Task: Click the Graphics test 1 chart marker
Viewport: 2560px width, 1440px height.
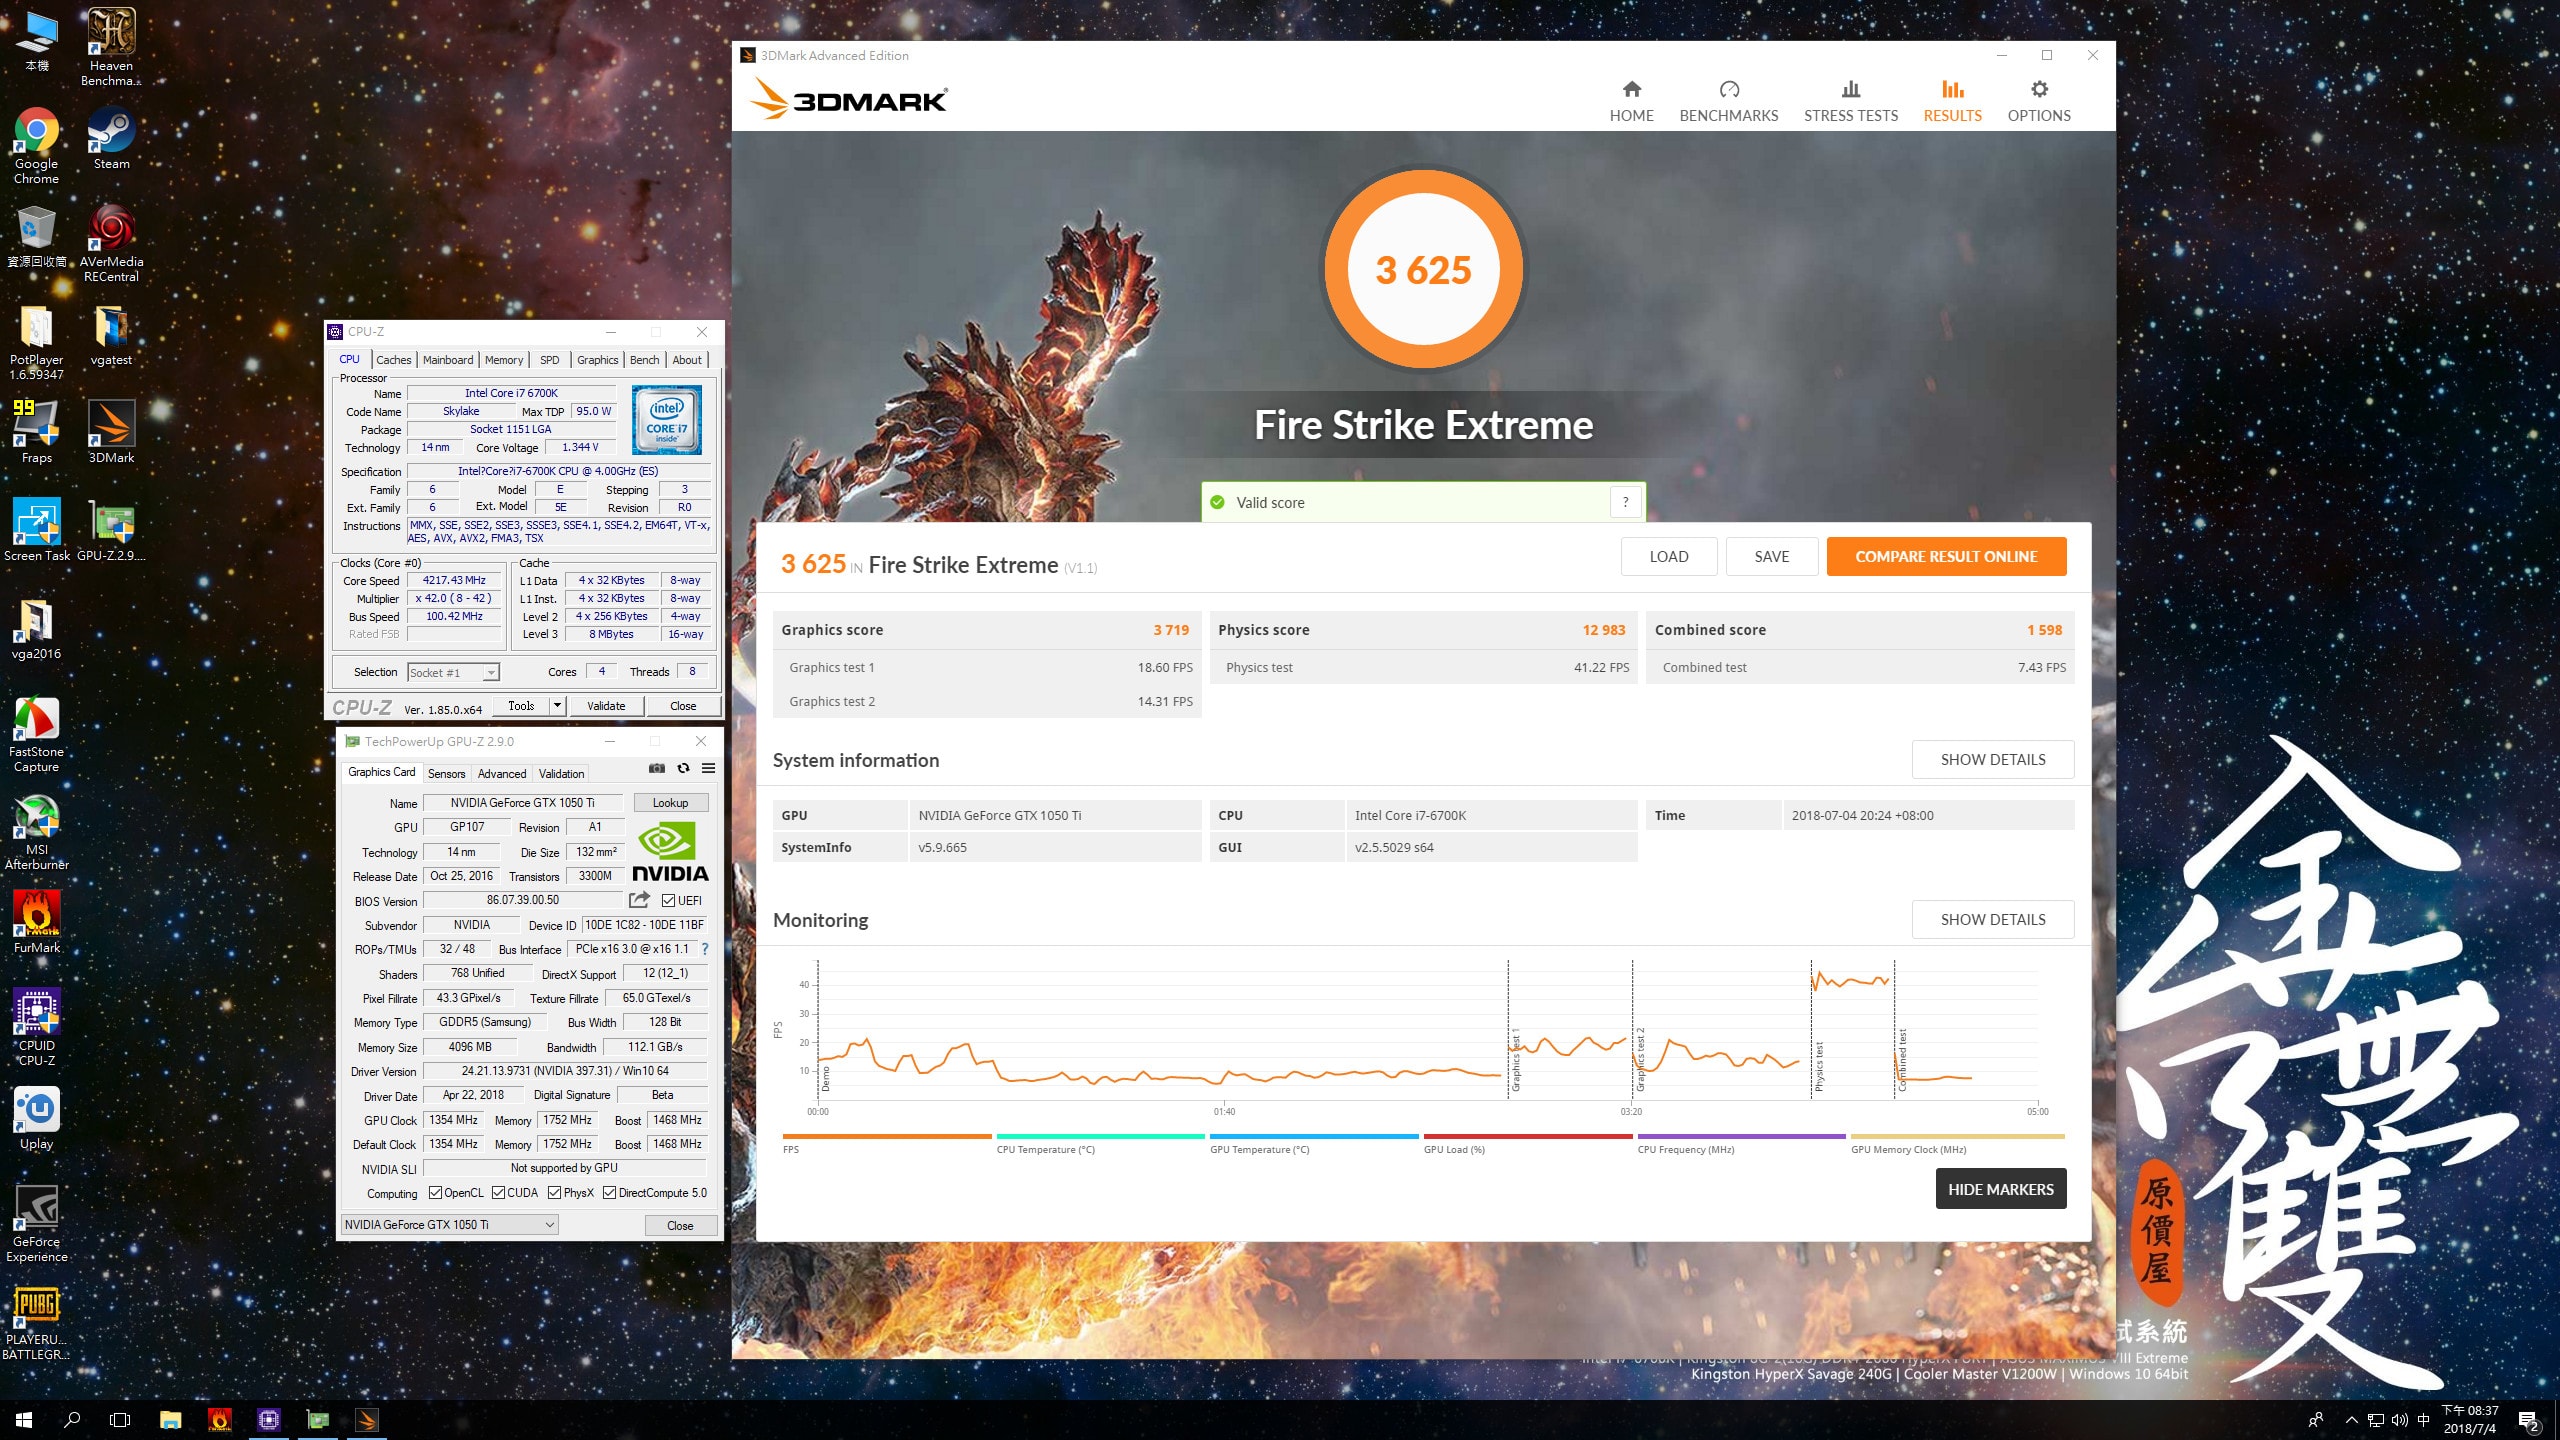Action: 1515,1059
